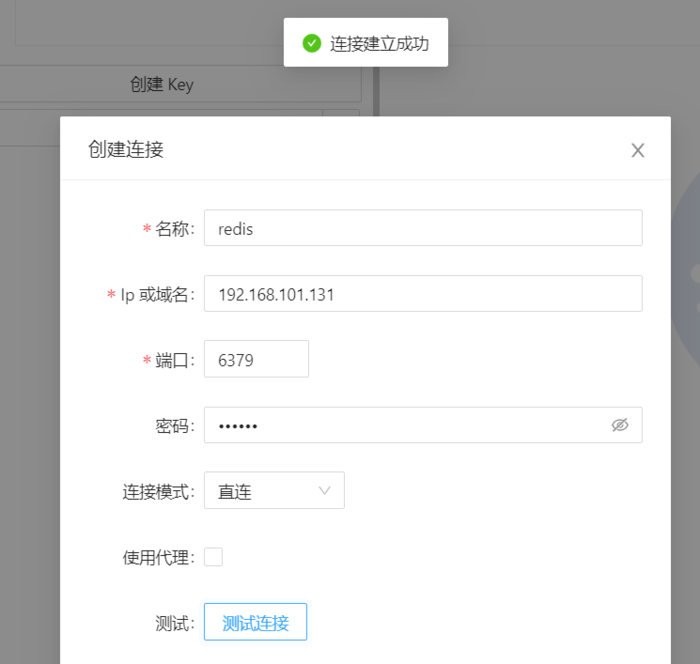Click the 创建连接 dialog title
This screenshot has width=700, height=664.
(x=126, y=149)
